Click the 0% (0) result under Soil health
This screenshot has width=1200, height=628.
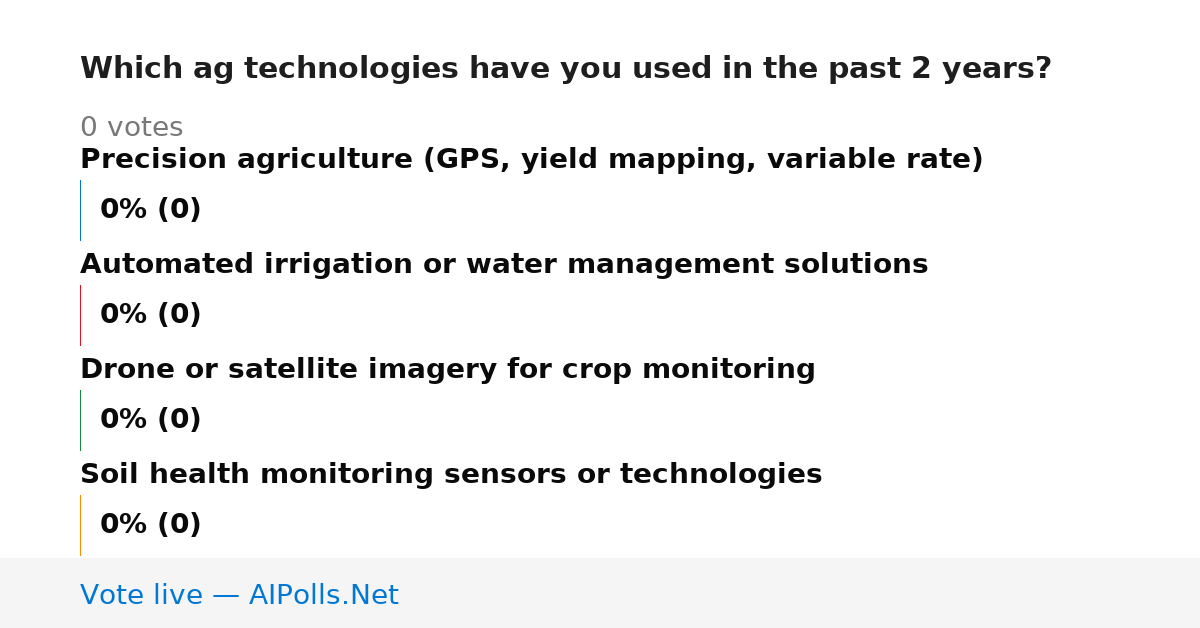[150, 525]
